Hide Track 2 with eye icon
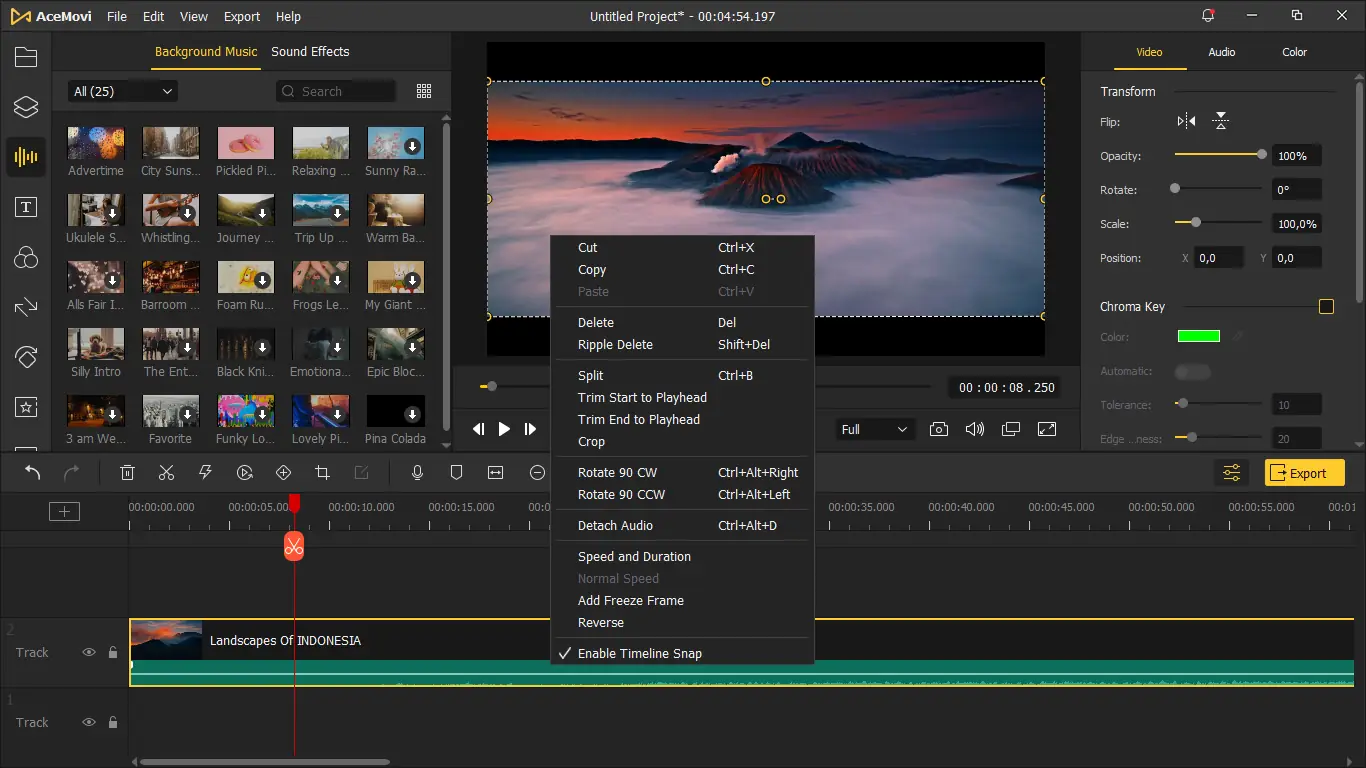Image resolution: width=1366 pixels, height=768 pixels. [x=89, y=652]
